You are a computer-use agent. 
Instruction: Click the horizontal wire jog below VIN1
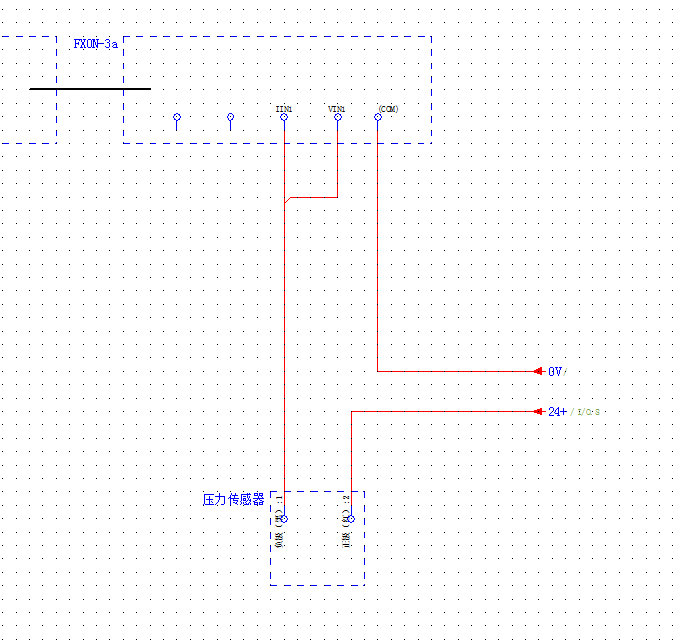click(312, 197)
